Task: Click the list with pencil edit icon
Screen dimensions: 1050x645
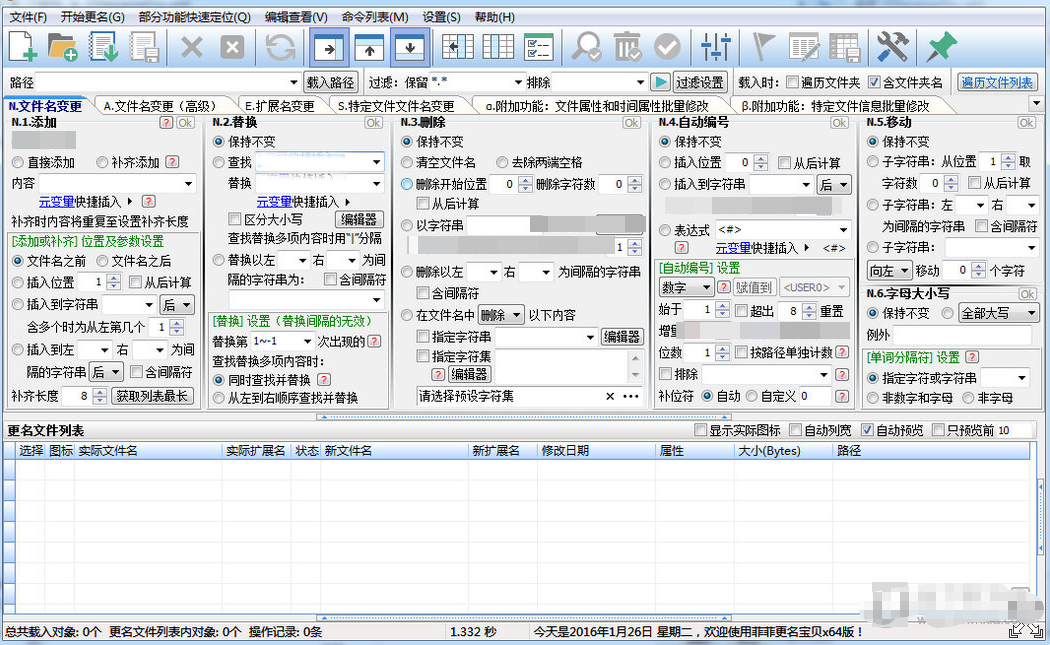Action: 804,47
